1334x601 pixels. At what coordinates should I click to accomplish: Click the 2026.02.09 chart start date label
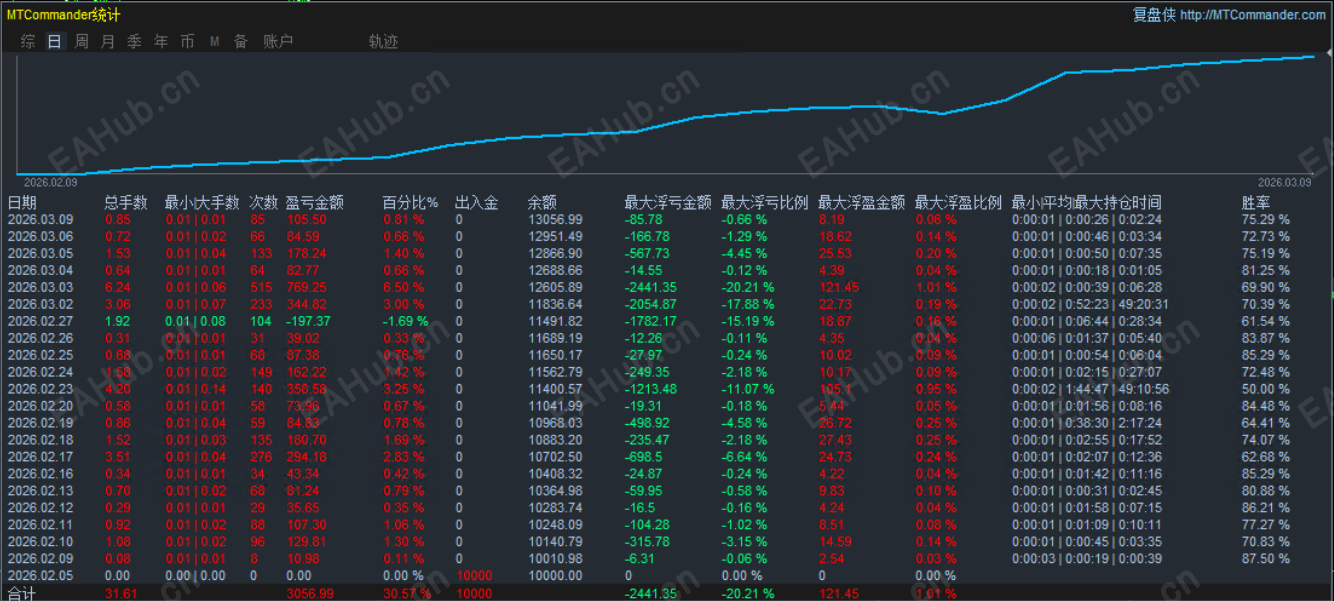50,182
